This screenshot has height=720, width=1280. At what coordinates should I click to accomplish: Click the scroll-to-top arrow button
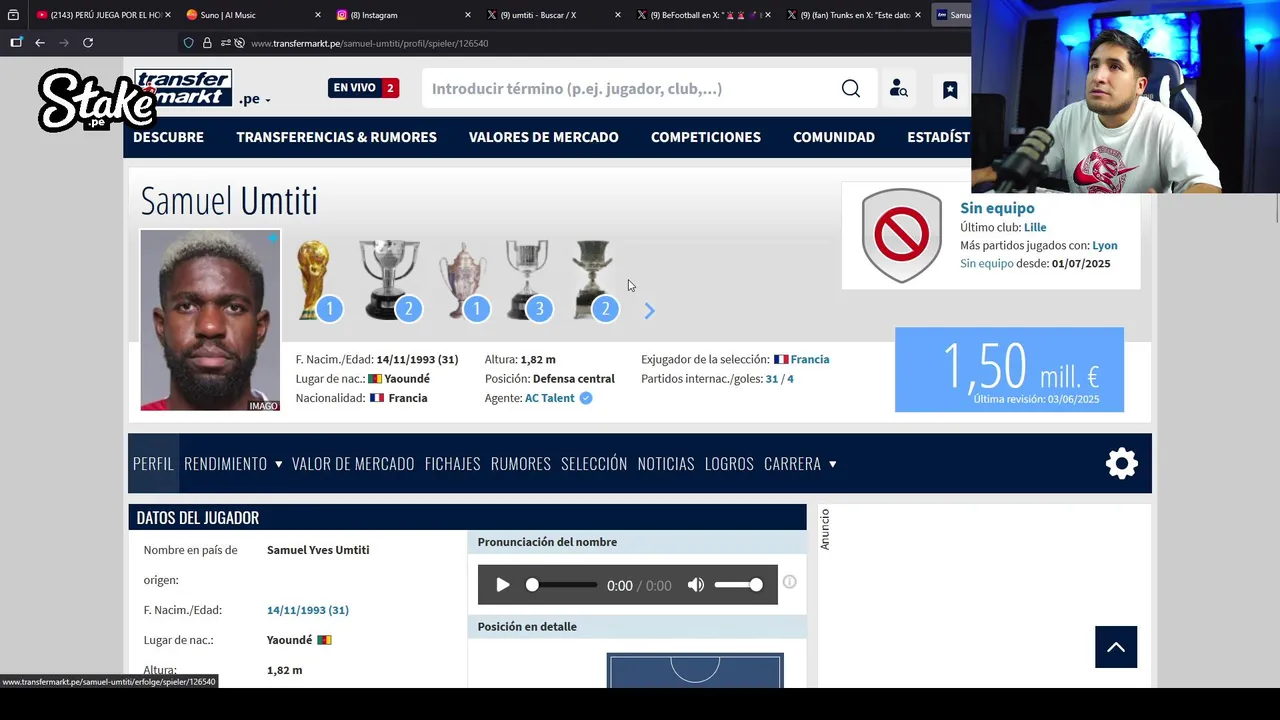(x=1116, y=647)
